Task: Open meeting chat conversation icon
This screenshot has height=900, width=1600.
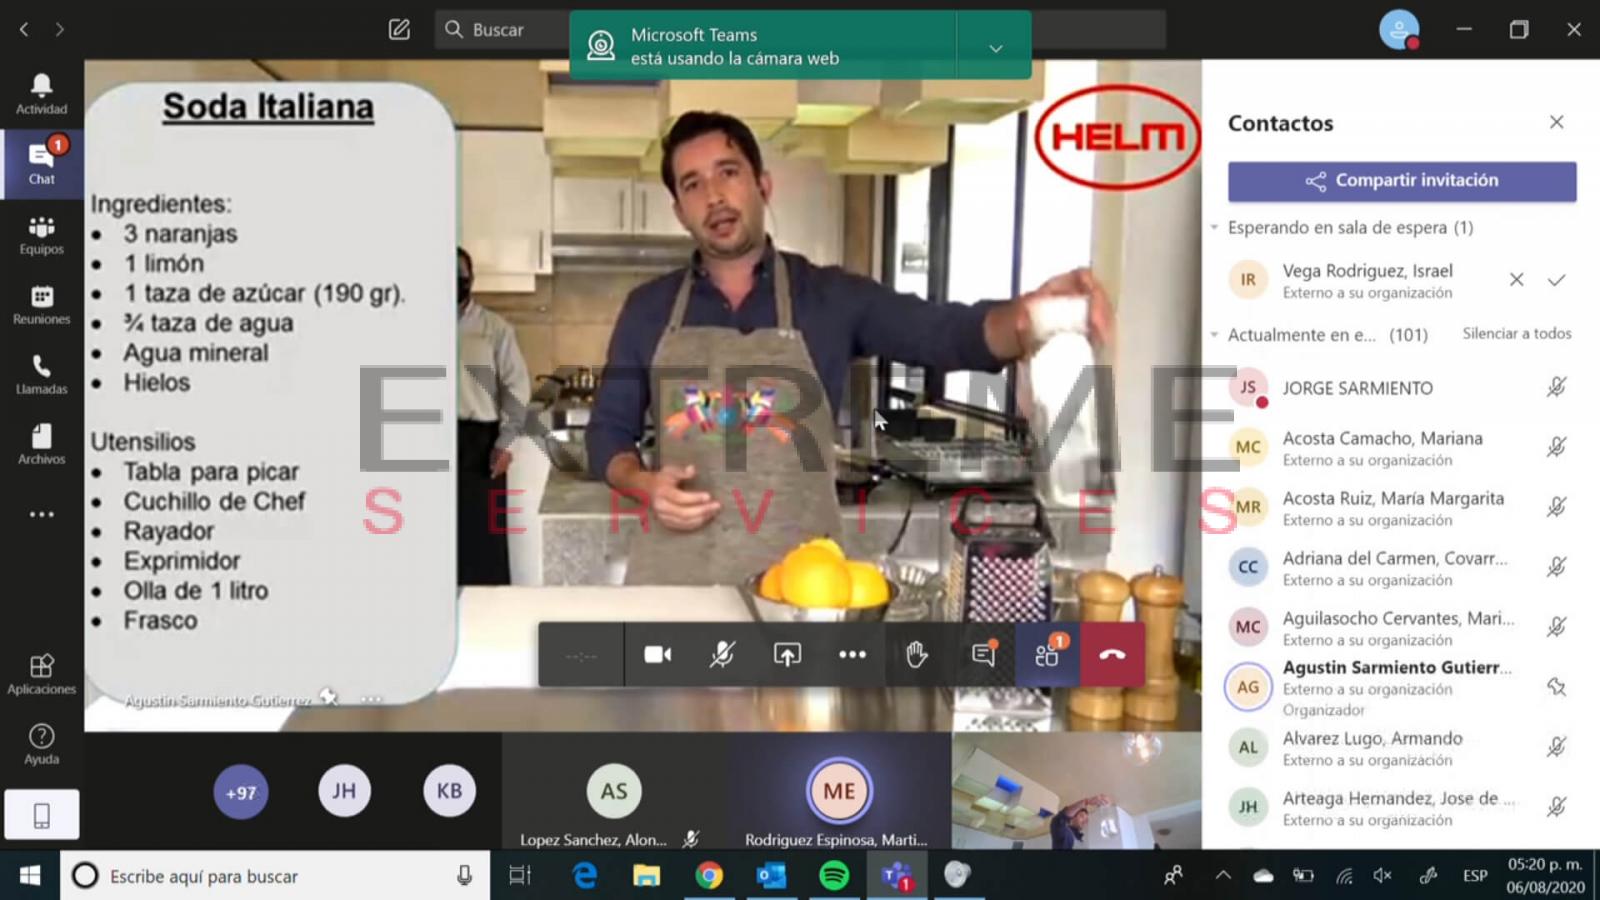Action: [983, 655]
